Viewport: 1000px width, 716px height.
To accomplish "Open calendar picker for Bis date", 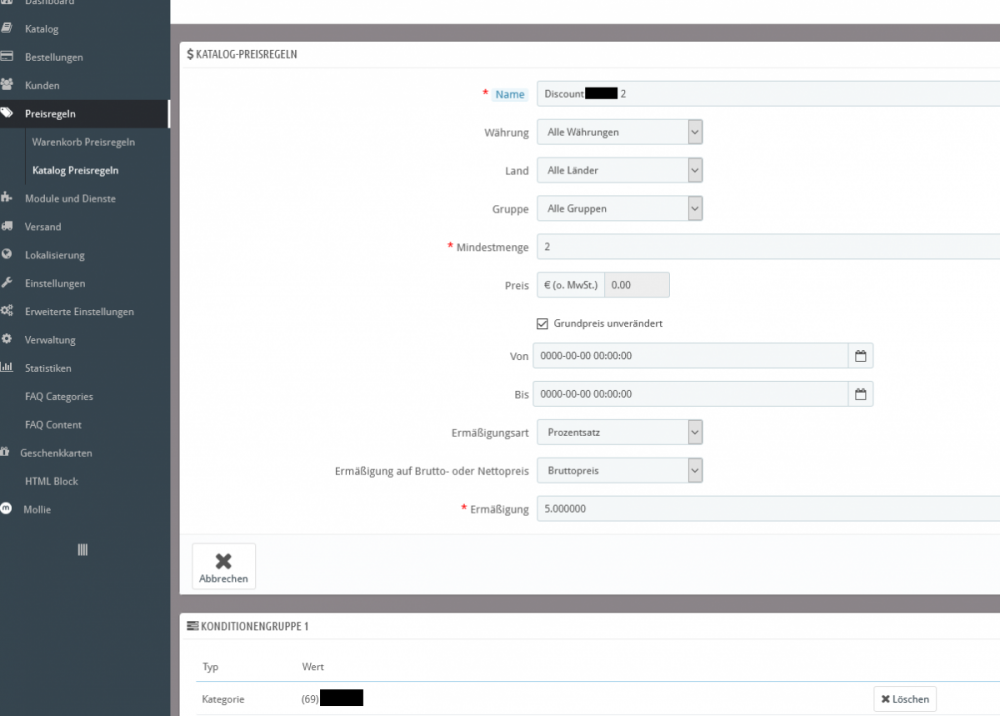I will point(860,395).
